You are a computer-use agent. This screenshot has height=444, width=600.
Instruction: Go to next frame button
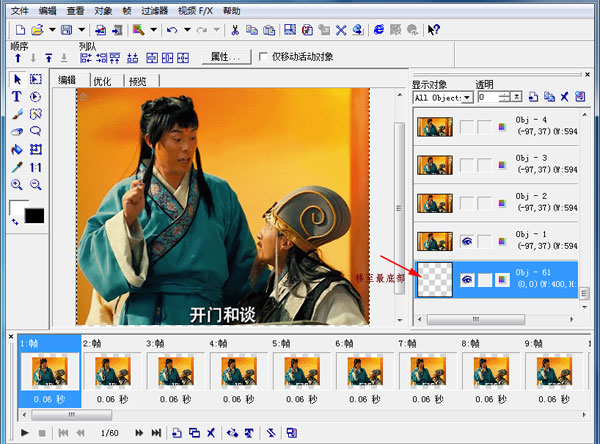point(139,433)
